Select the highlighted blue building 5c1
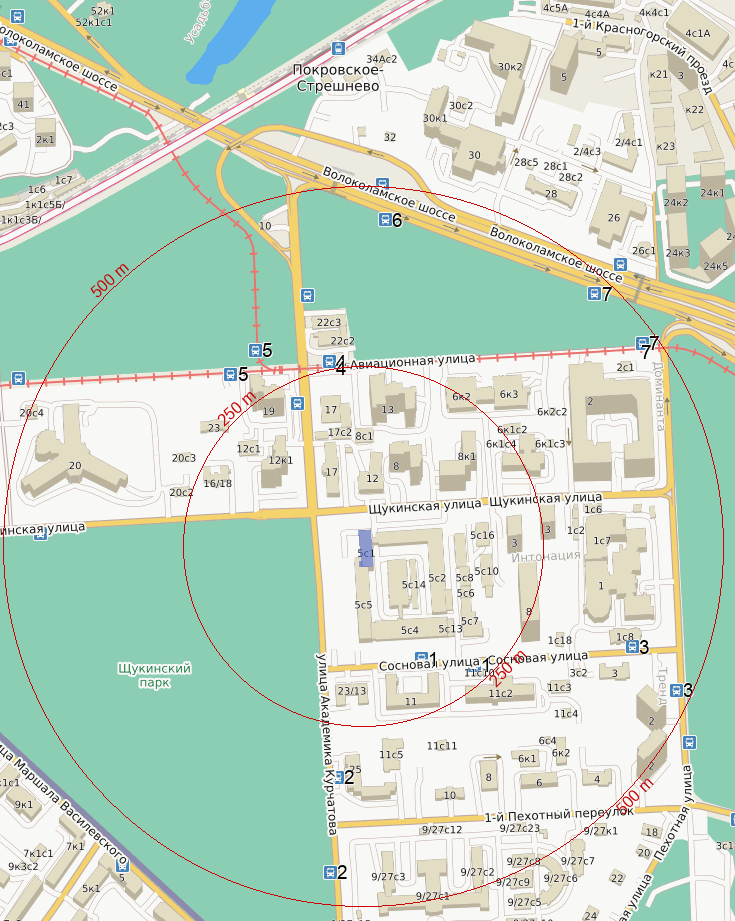The height and width of the screenshot is (921, 735). point(366,549)
